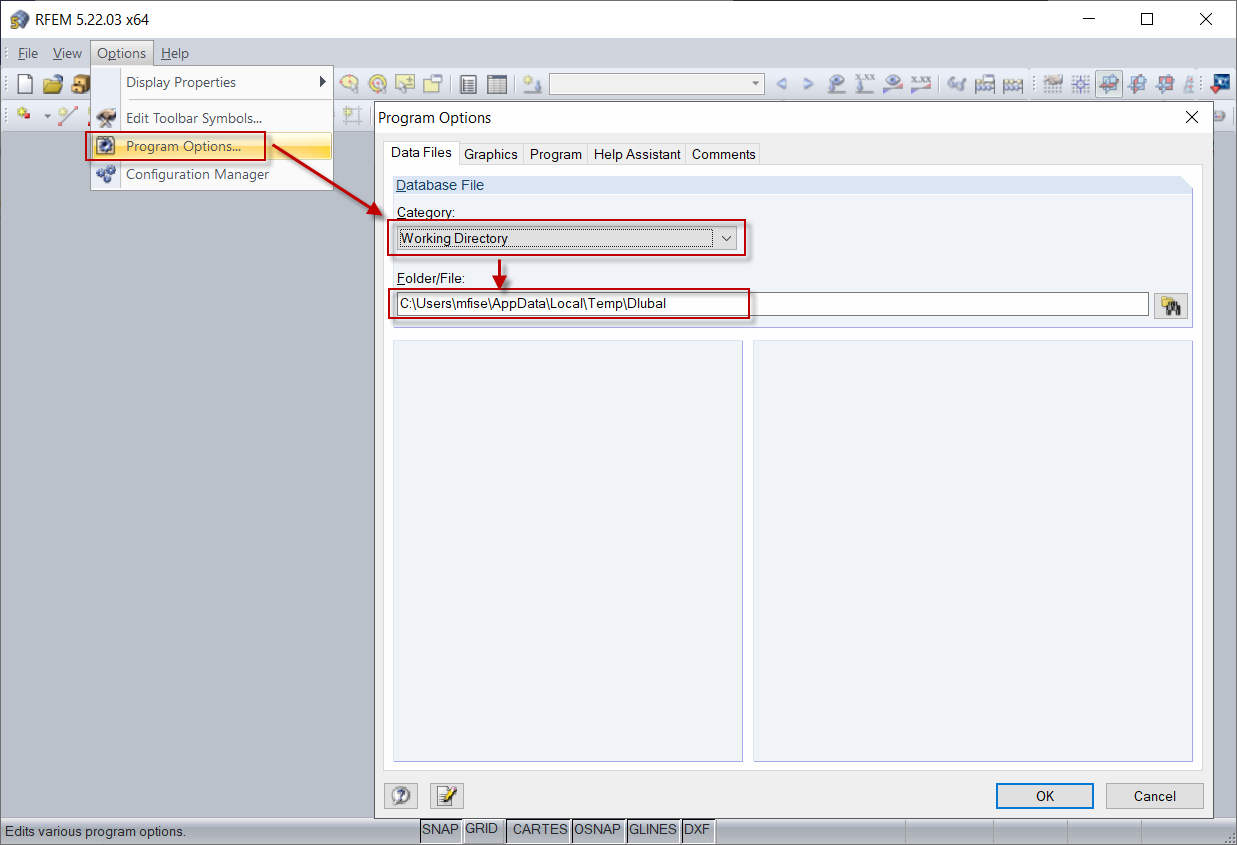The height and width of the screenshot is (845, 1237).
Task: Open the Project Manager icon
Action: (x=80, y=84)
